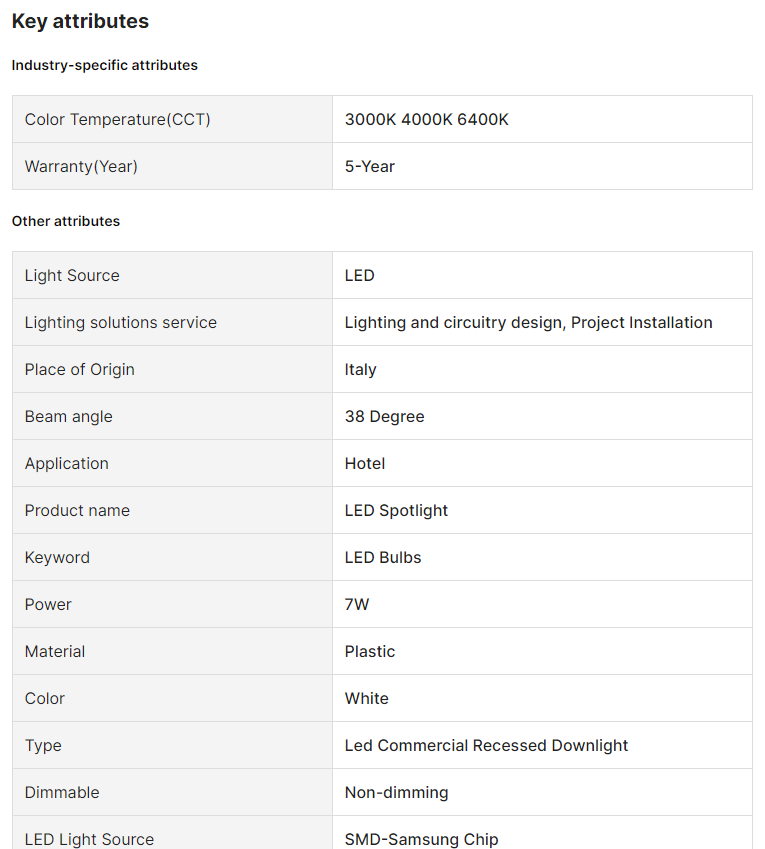Click the Hotel application value

point(365,463)
